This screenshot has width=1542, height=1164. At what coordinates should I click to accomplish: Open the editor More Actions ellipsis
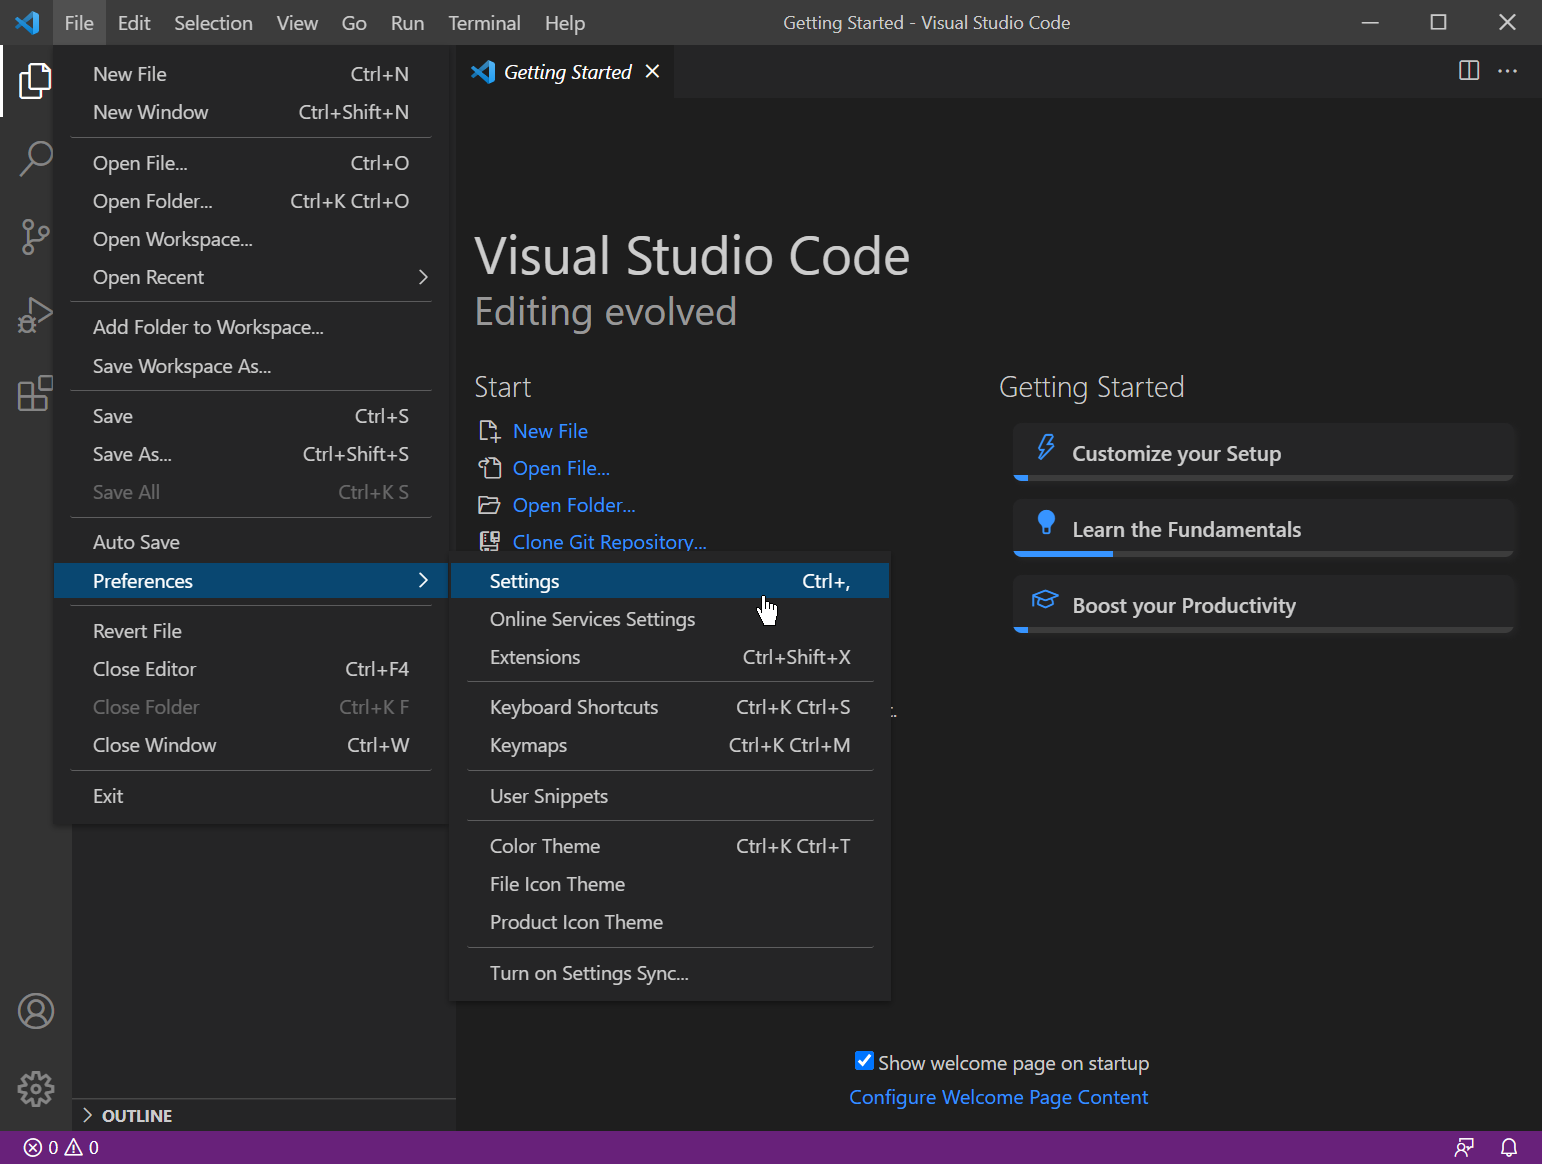click(x=1507, y=71)
